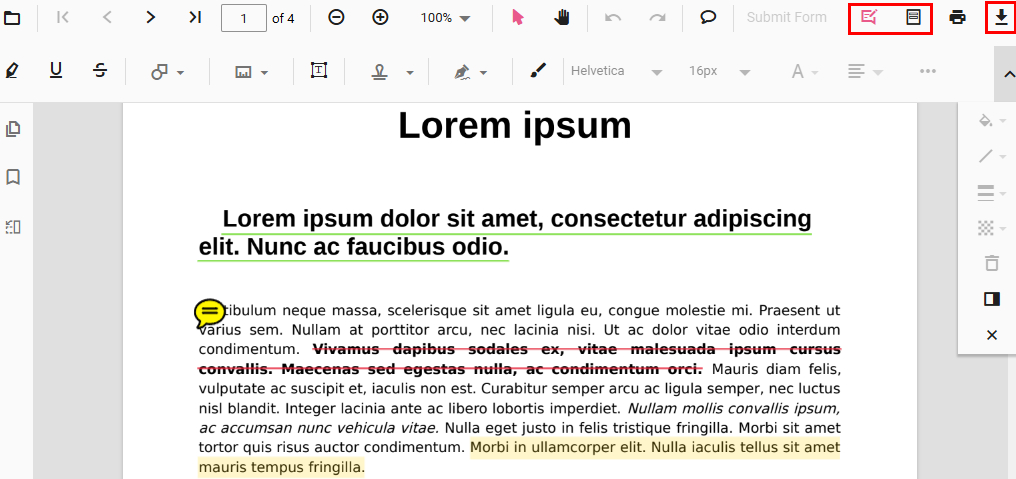The height and width of the screenshot is (479, 1016).
Task: Open the opacity checkerboard control
Action: pos(991,228)
